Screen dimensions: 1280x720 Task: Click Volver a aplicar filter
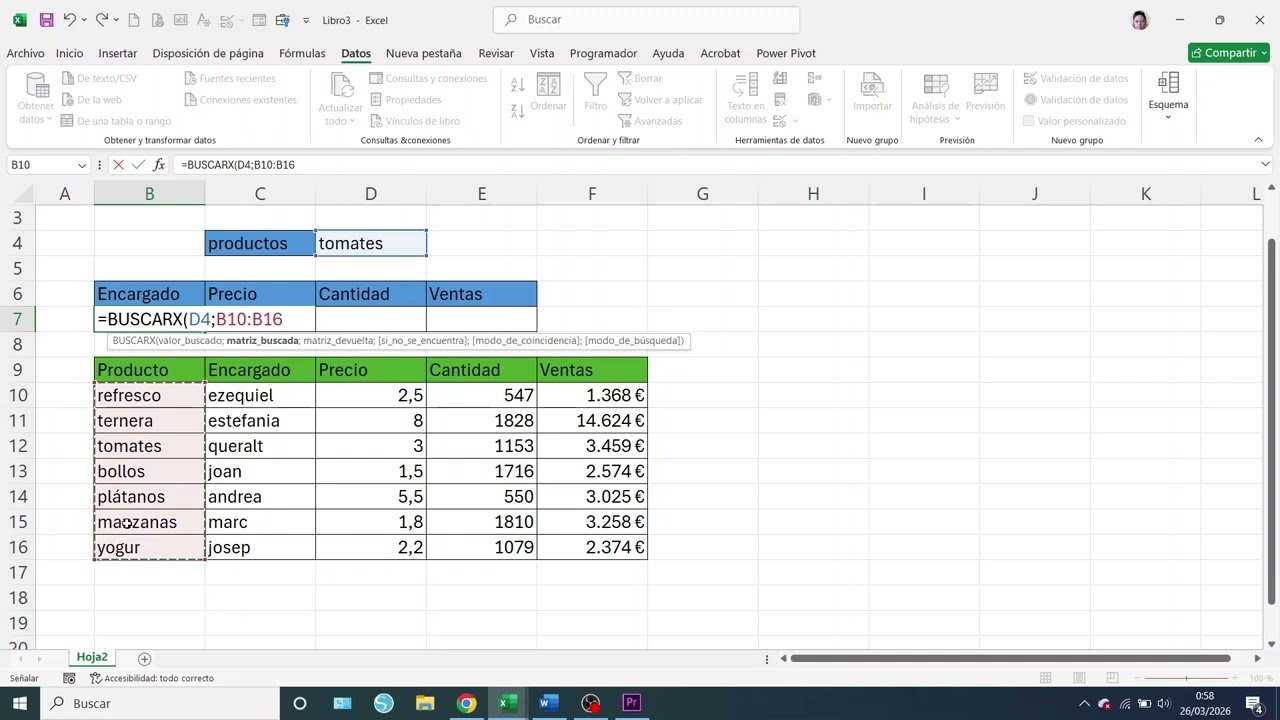[x=660, y=100]
